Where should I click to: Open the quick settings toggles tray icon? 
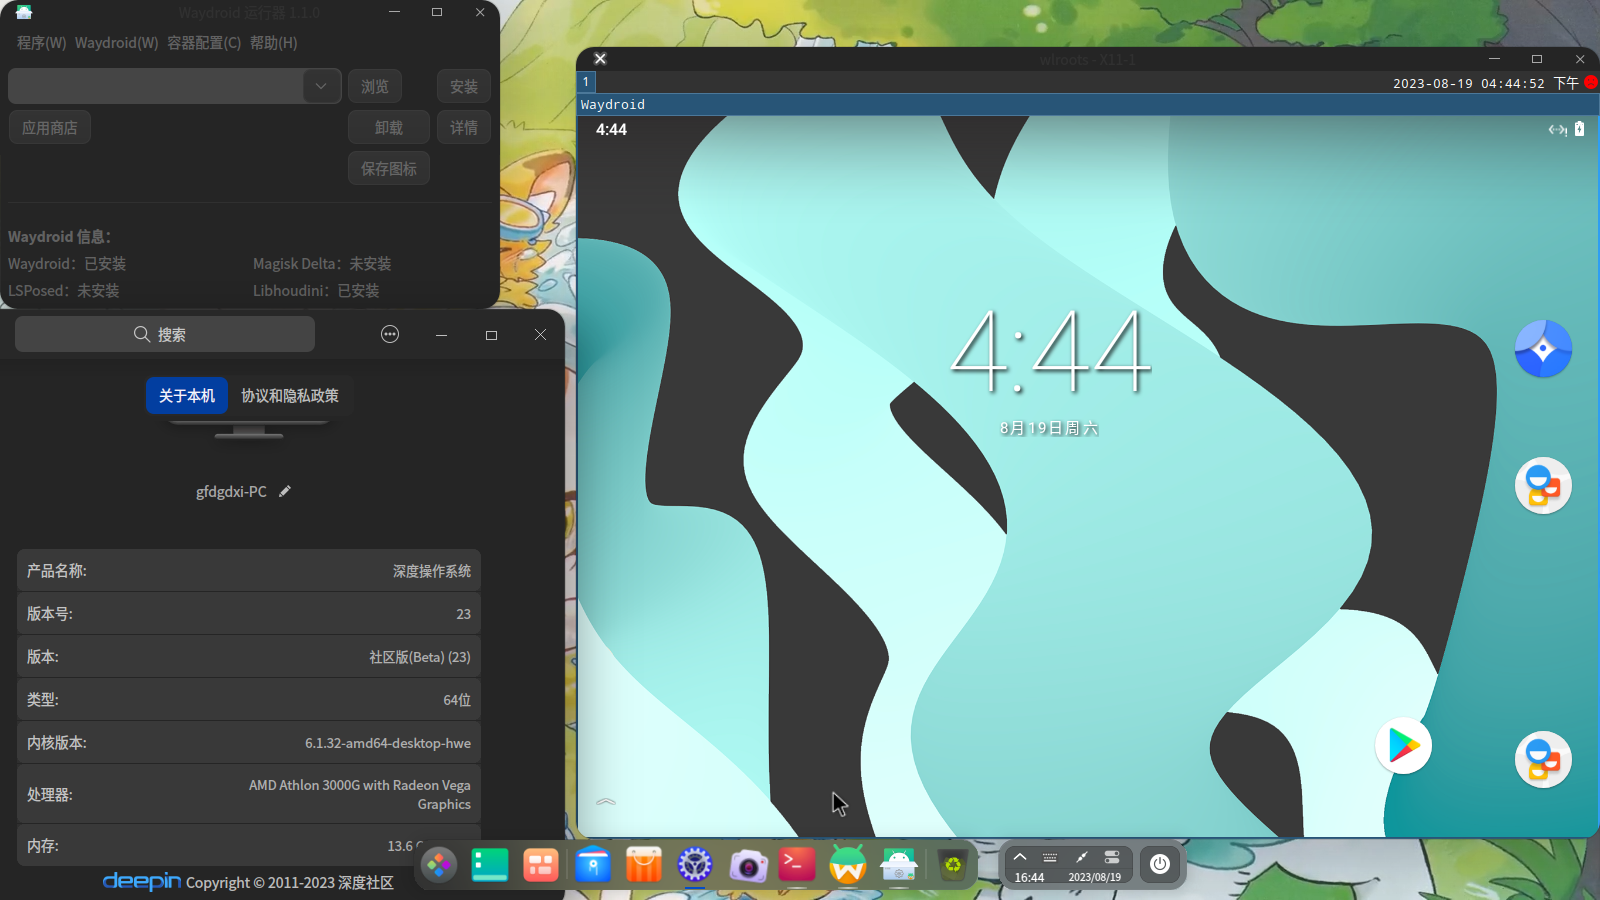pos(1112,857)
